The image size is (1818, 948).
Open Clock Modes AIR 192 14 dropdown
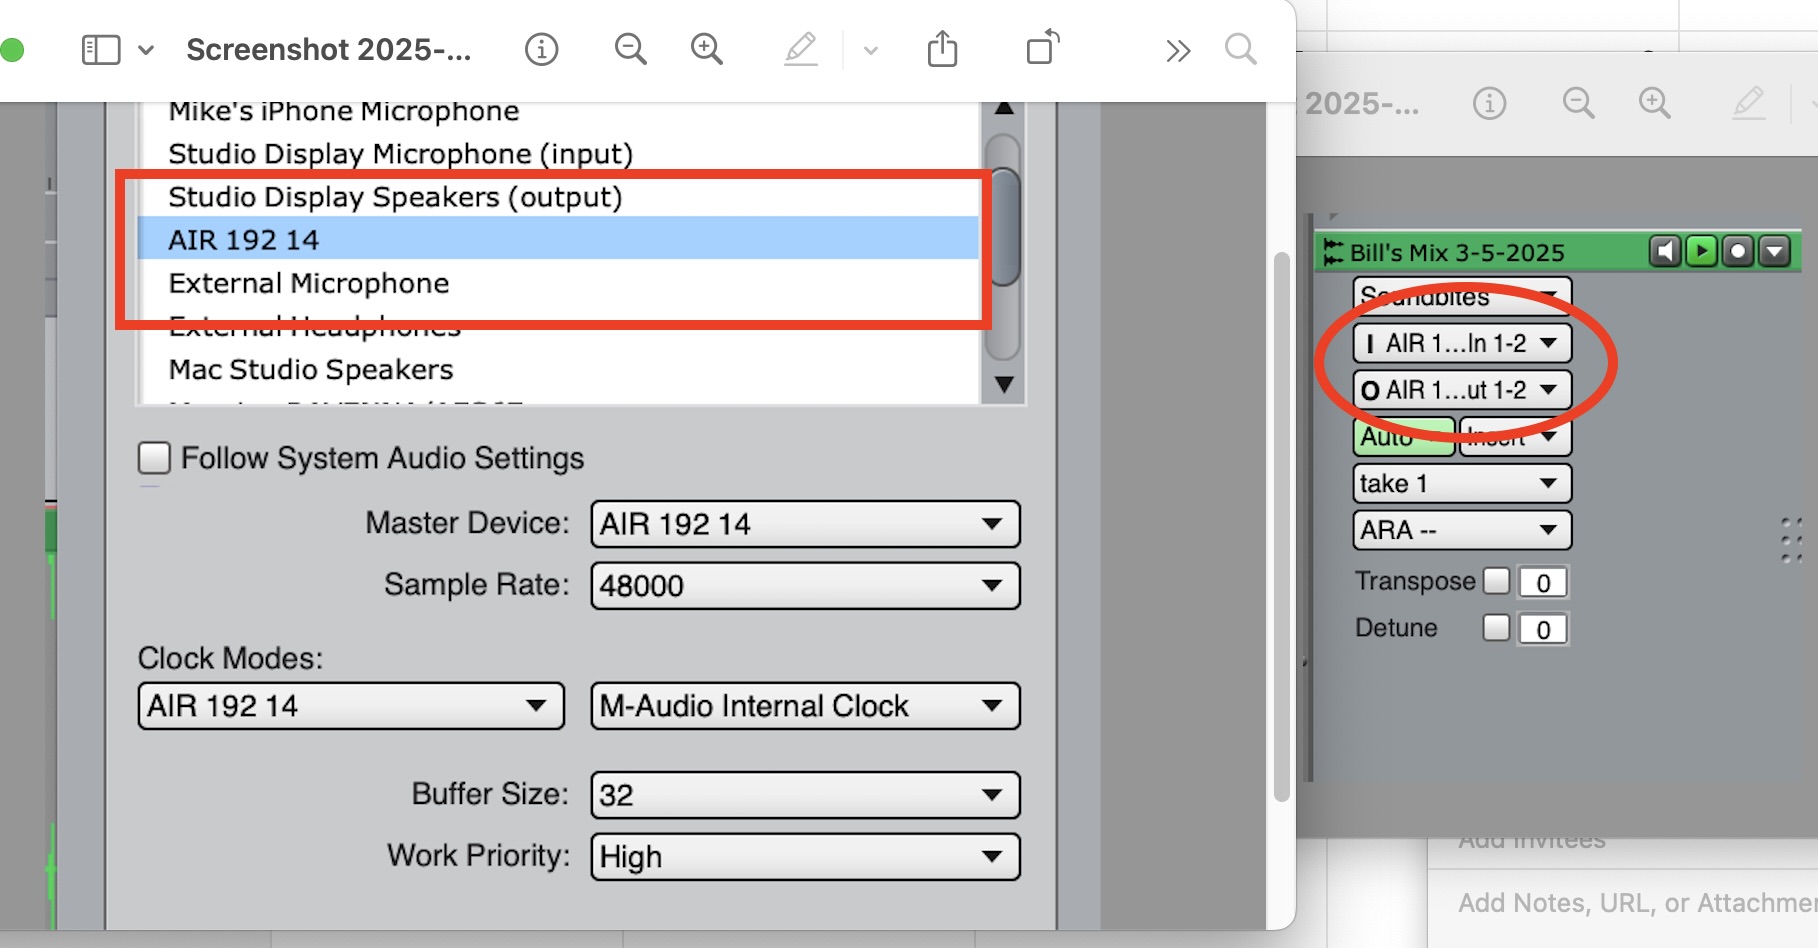tap(351, 706)
